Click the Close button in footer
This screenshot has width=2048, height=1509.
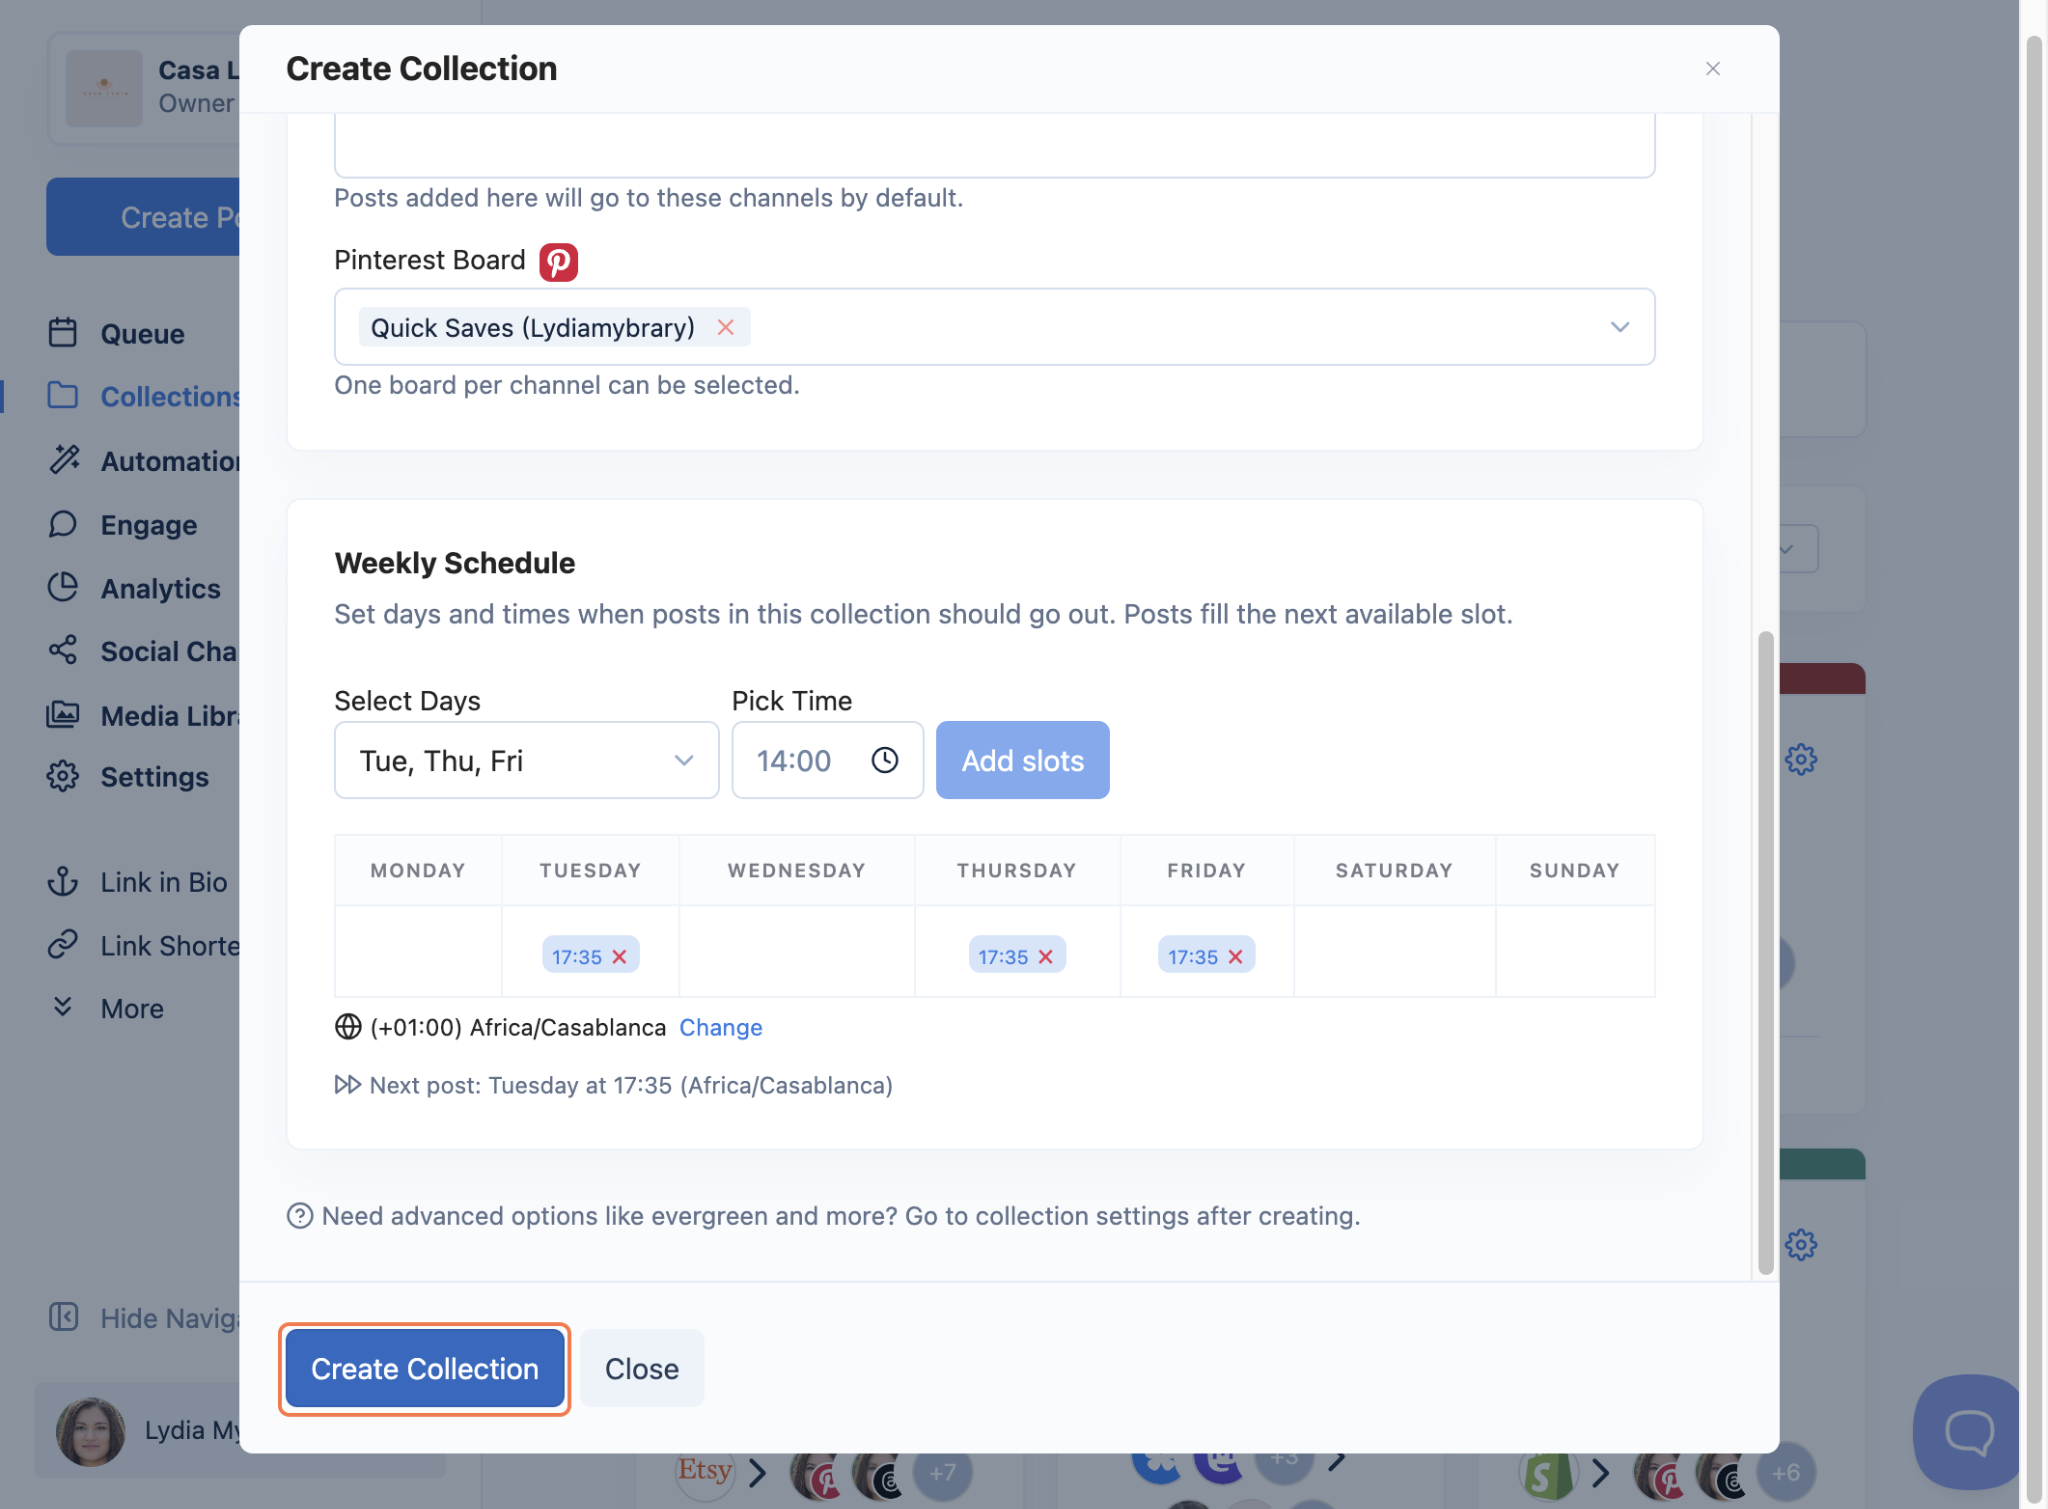click(x=641, y=1368)
